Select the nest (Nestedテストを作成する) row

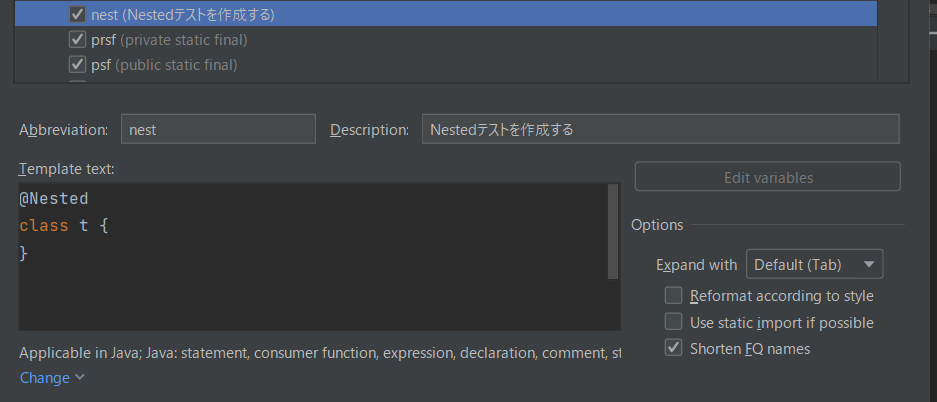click(x=446, y=14)
